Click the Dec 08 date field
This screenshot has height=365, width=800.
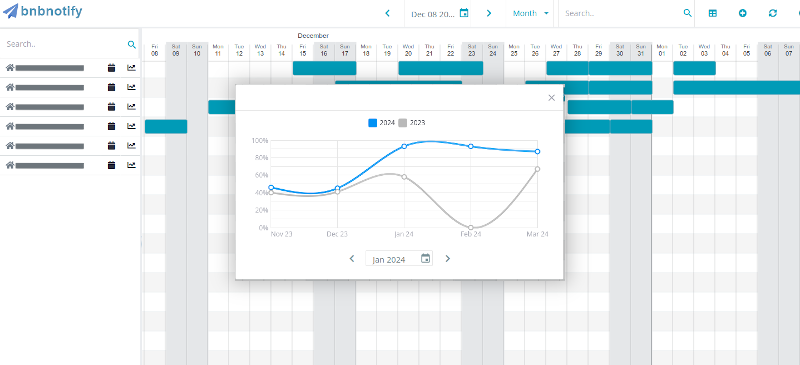pyautogui.click(x=432, y=14)
